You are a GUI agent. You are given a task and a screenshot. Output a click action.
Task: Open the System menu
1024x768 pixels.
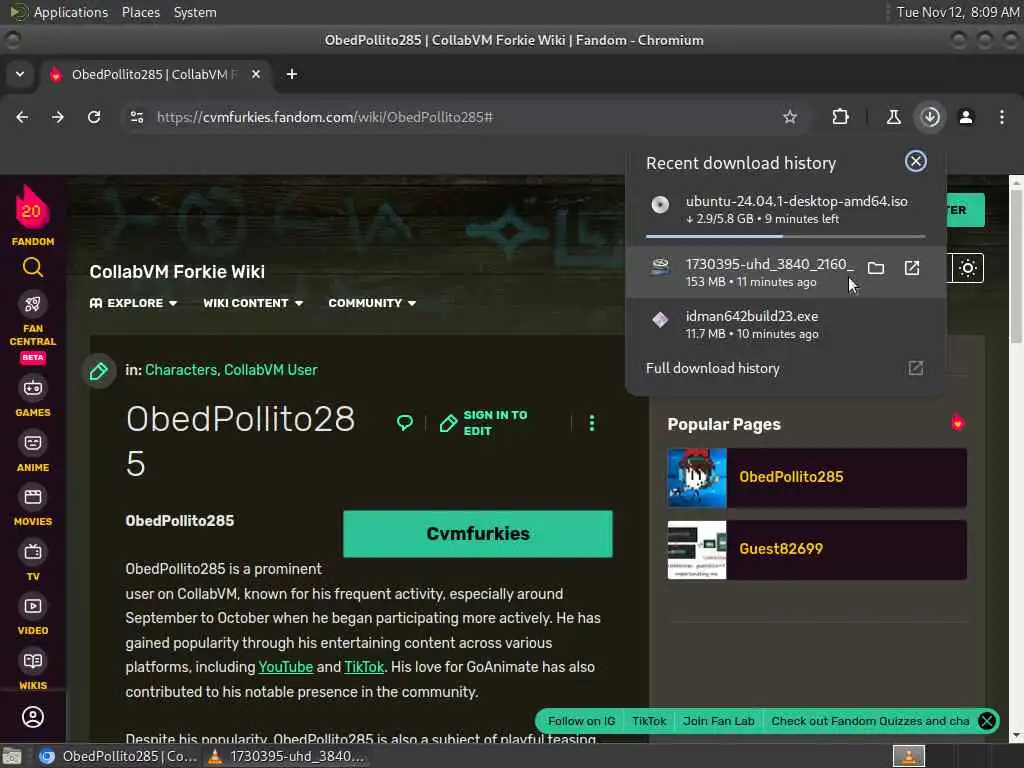195,12
